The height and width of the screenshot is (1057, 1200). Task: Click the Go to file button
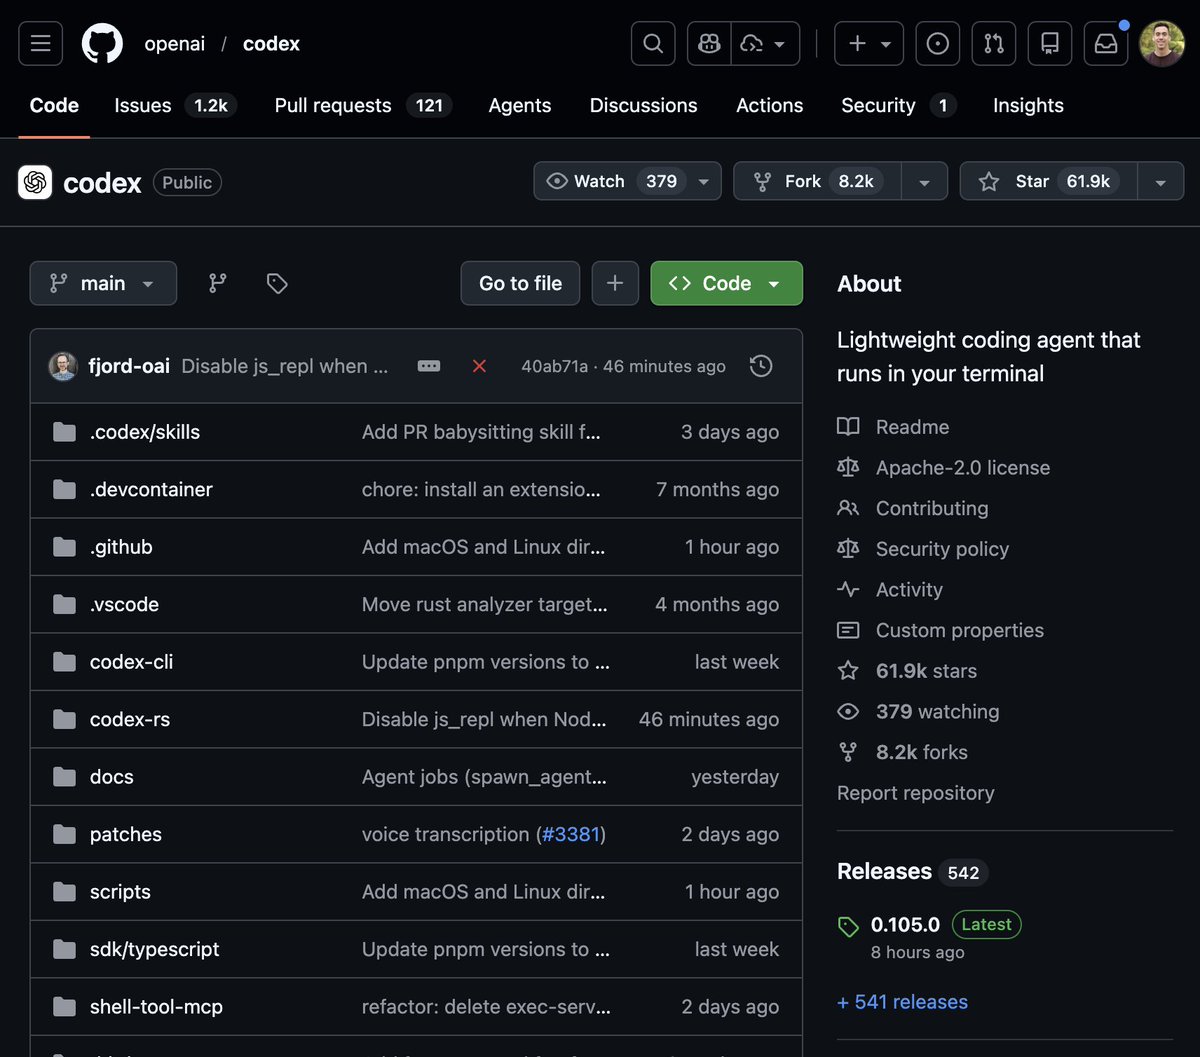click(520, 283)
